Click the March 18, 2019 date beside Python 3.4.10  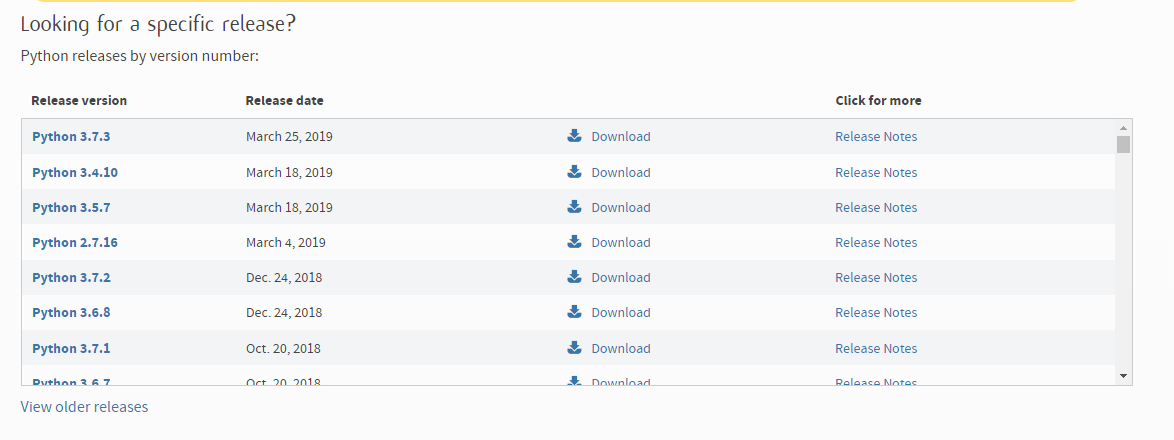[x=289, y=173]
